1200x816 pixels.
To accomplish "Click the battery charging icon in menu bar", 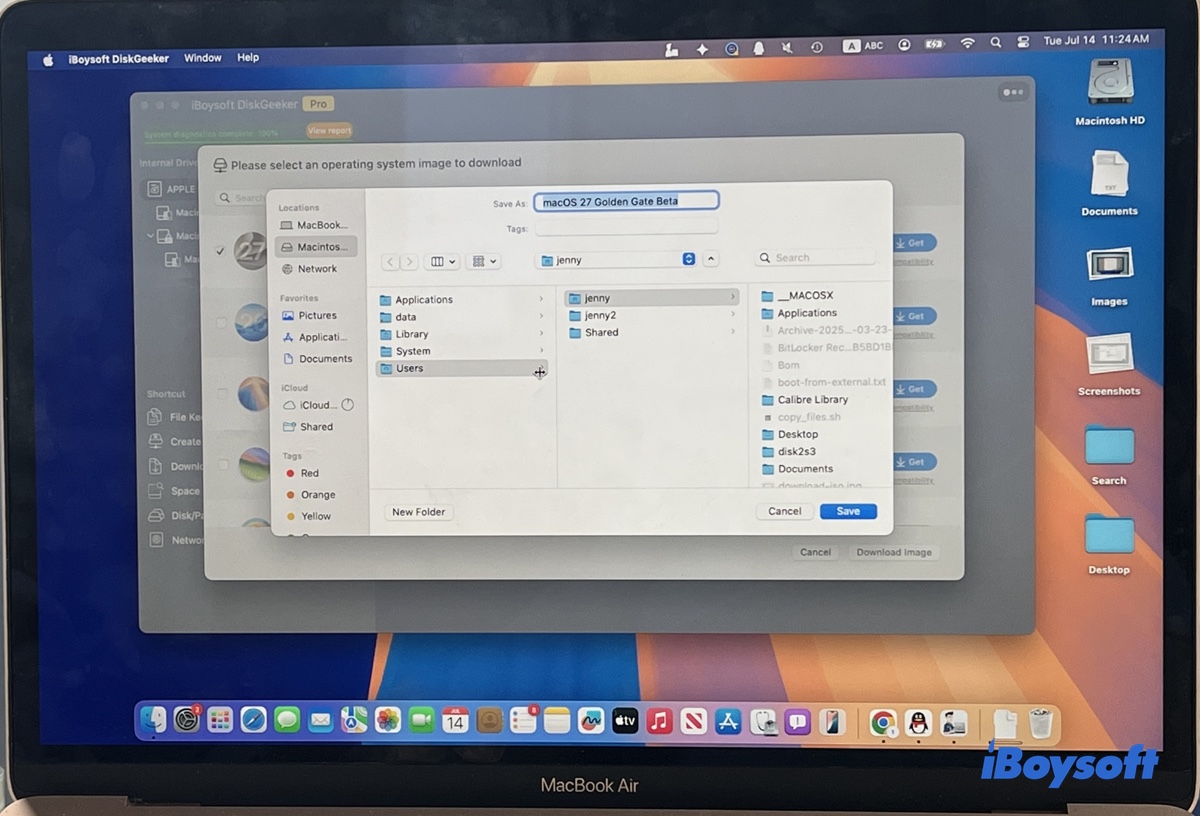I will (x=934, y=44).
